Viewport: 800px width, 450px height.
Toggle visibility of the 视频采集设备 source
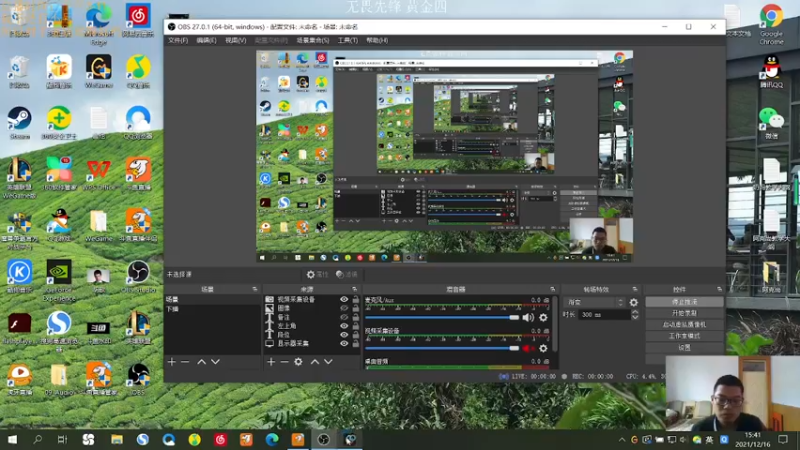tap(344, 299)
